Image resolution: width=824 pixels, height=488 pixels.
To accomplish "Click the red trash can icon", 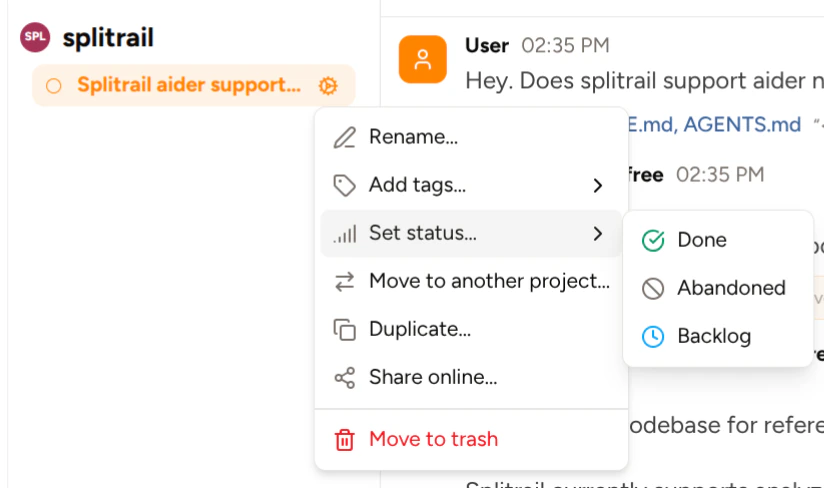I will click(345, 440).
